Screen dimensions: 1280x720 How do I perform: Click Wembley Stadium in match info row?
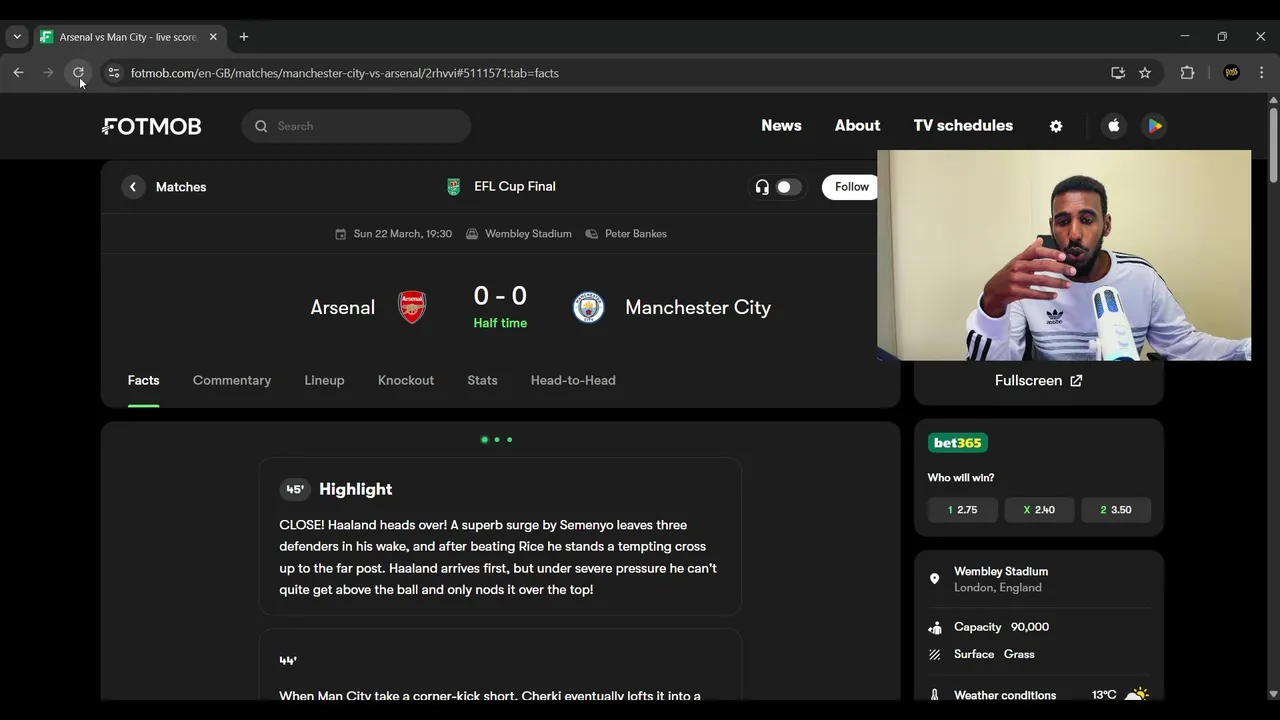tap(528, 234)
